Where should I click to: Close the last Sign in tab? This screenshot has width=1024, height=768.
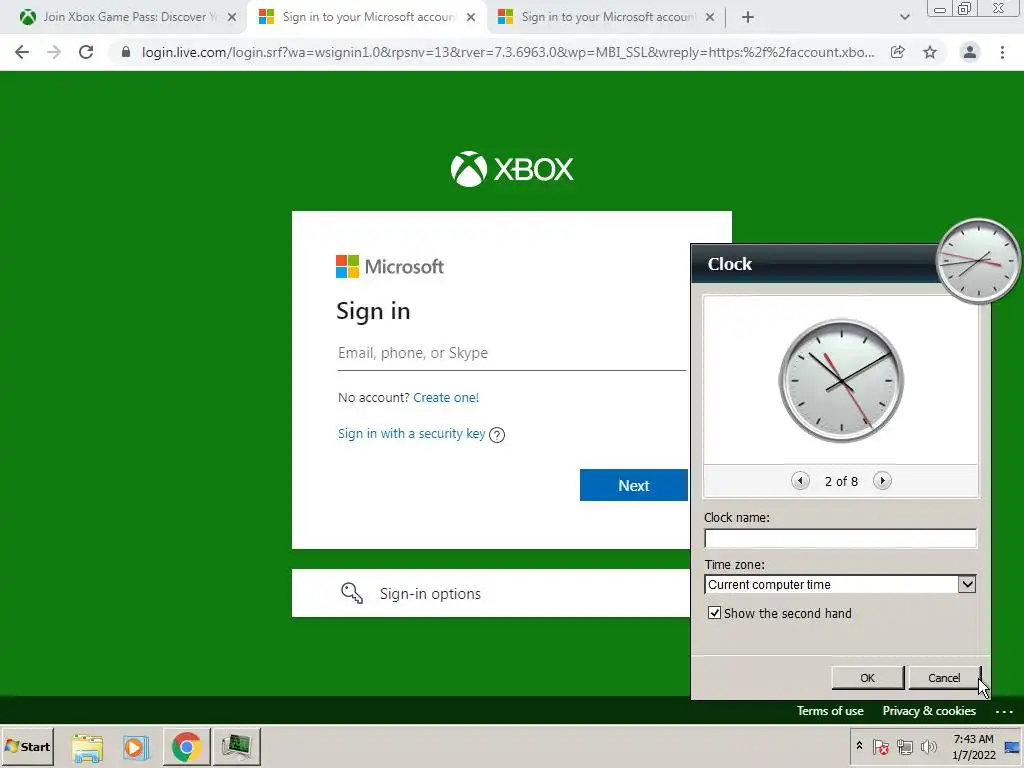710,17
